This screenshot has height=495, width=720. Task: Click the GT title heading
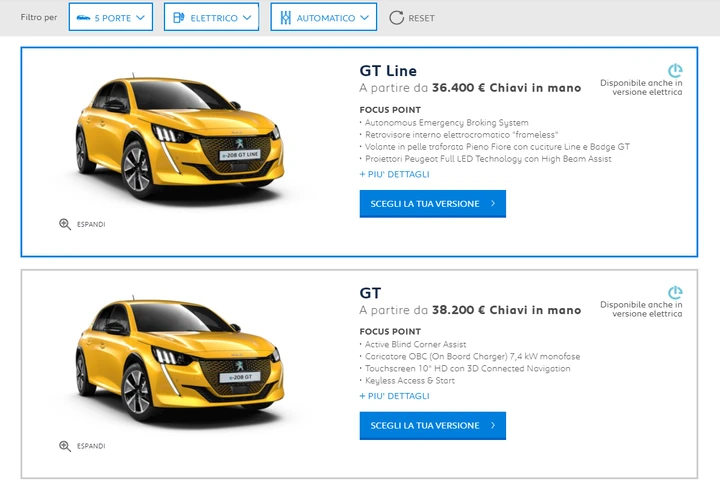coord(370,293)
